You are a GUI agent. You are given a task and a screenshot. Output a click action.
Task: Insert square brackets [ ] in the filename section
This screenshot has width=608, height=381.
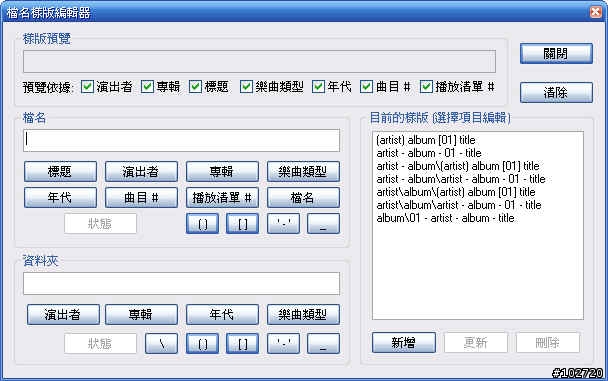point(242,224)
